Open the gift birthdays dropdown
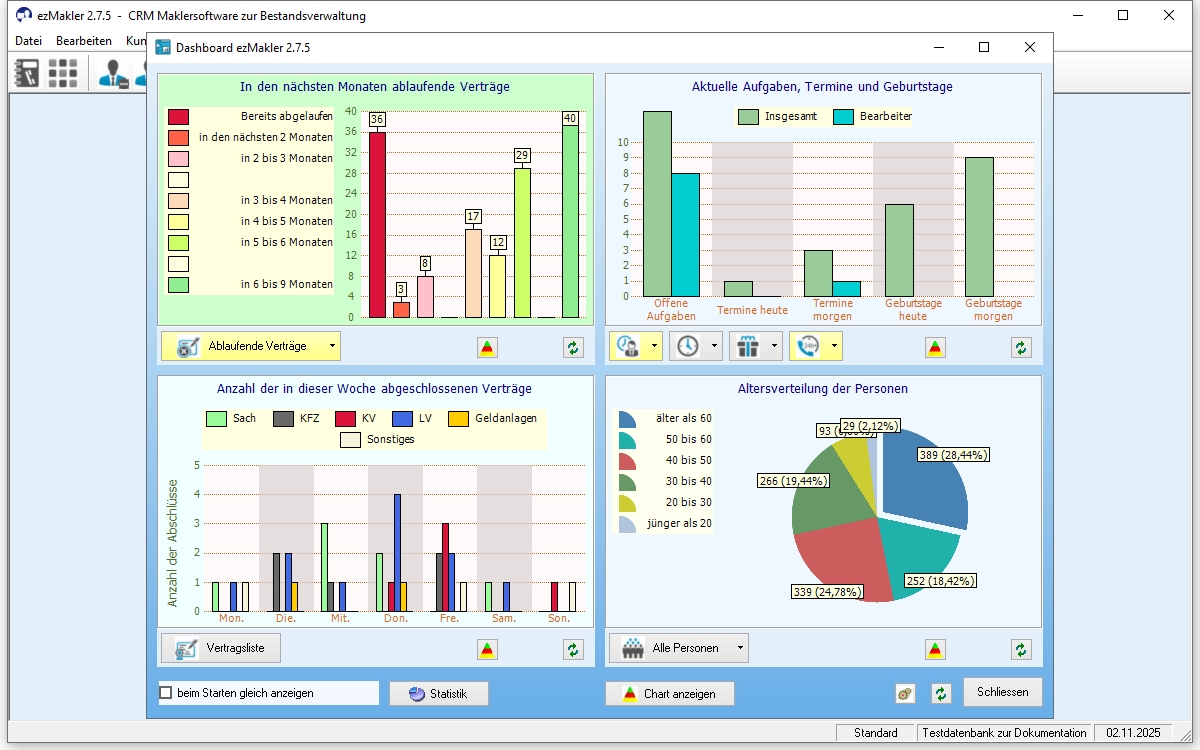Screen dimensions: 1200x750 [756, 346]
